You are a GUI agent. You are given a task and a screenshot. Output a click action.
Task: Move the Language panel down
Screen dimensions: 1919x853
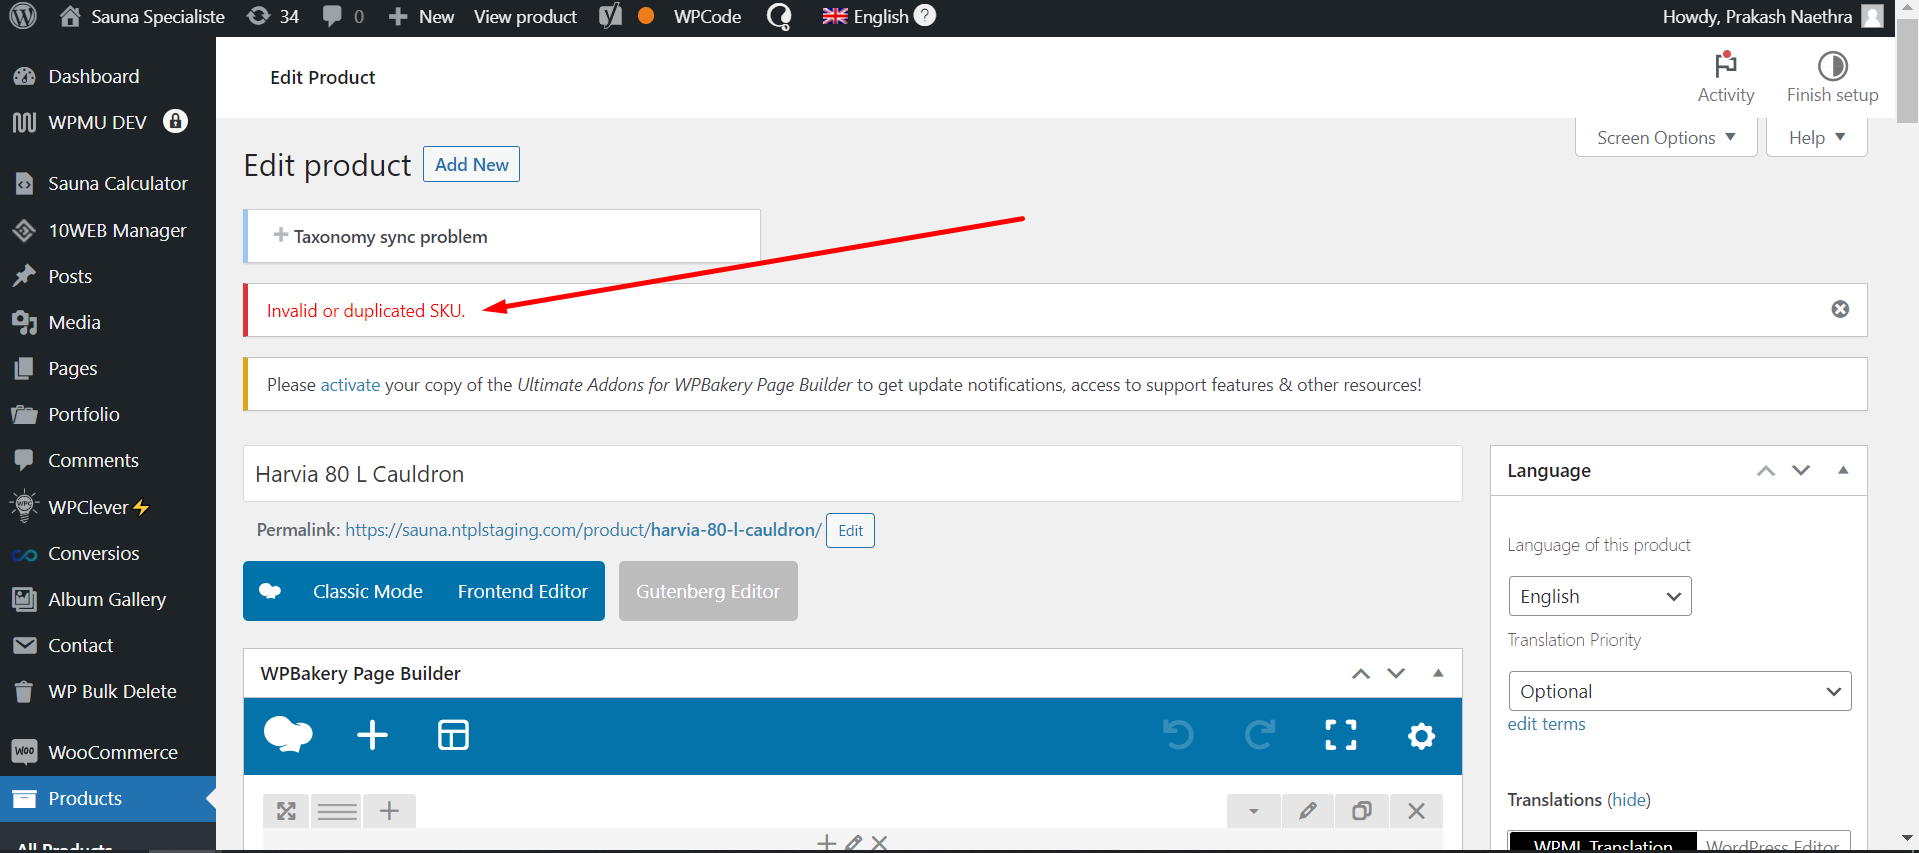[1801, 471]
